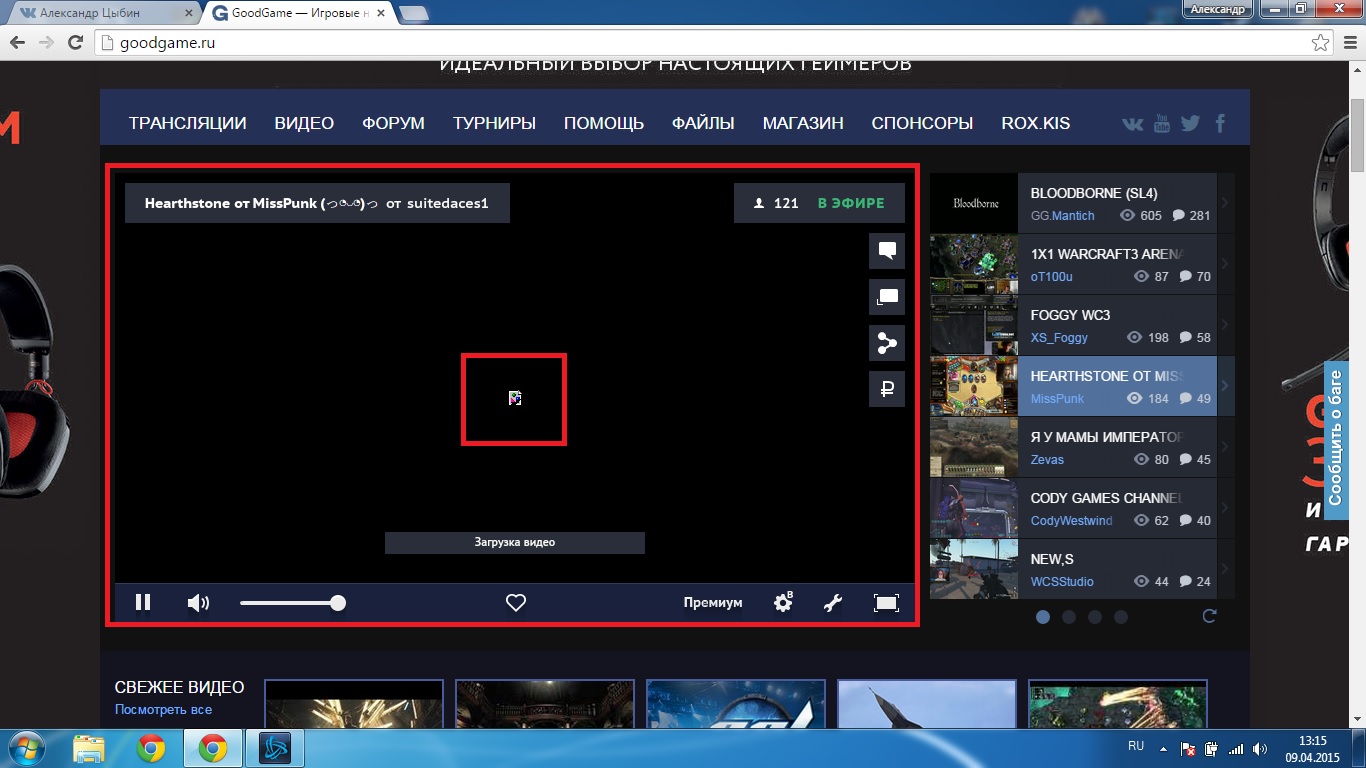
Task: Open the Twitter social icon
Action: (x=1190, y=124)
